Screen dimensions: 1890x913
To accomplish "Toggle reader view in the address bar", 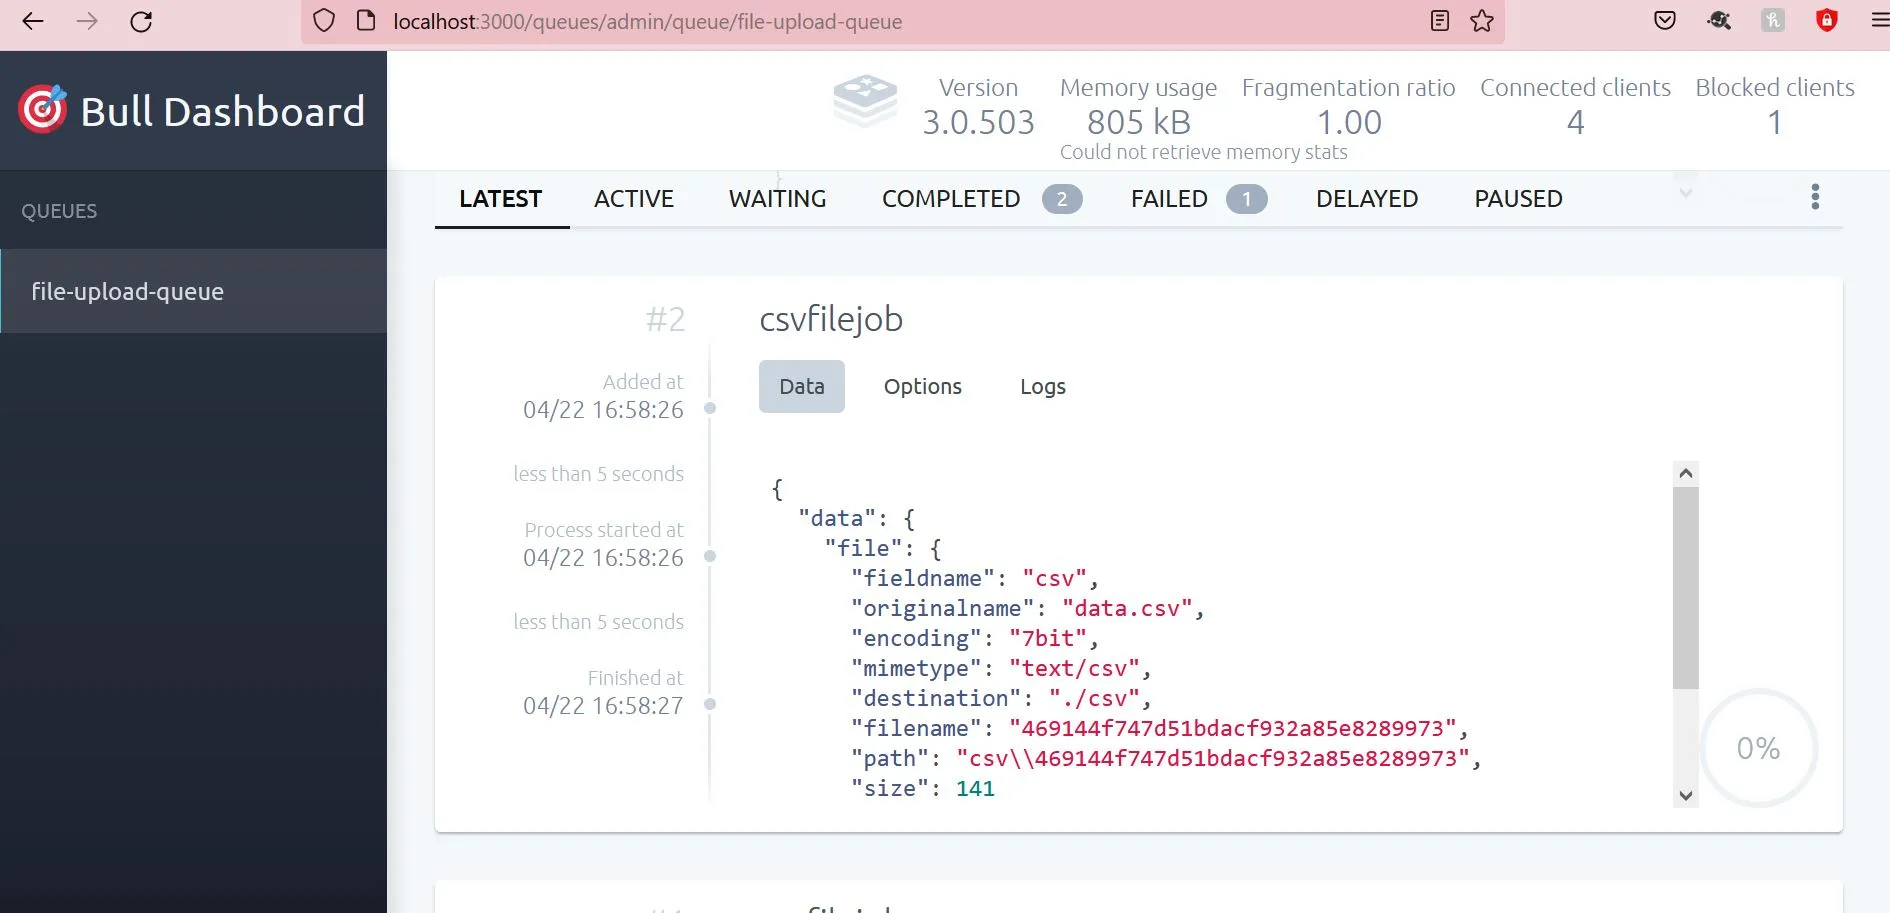I will (x=1440, y=21).
